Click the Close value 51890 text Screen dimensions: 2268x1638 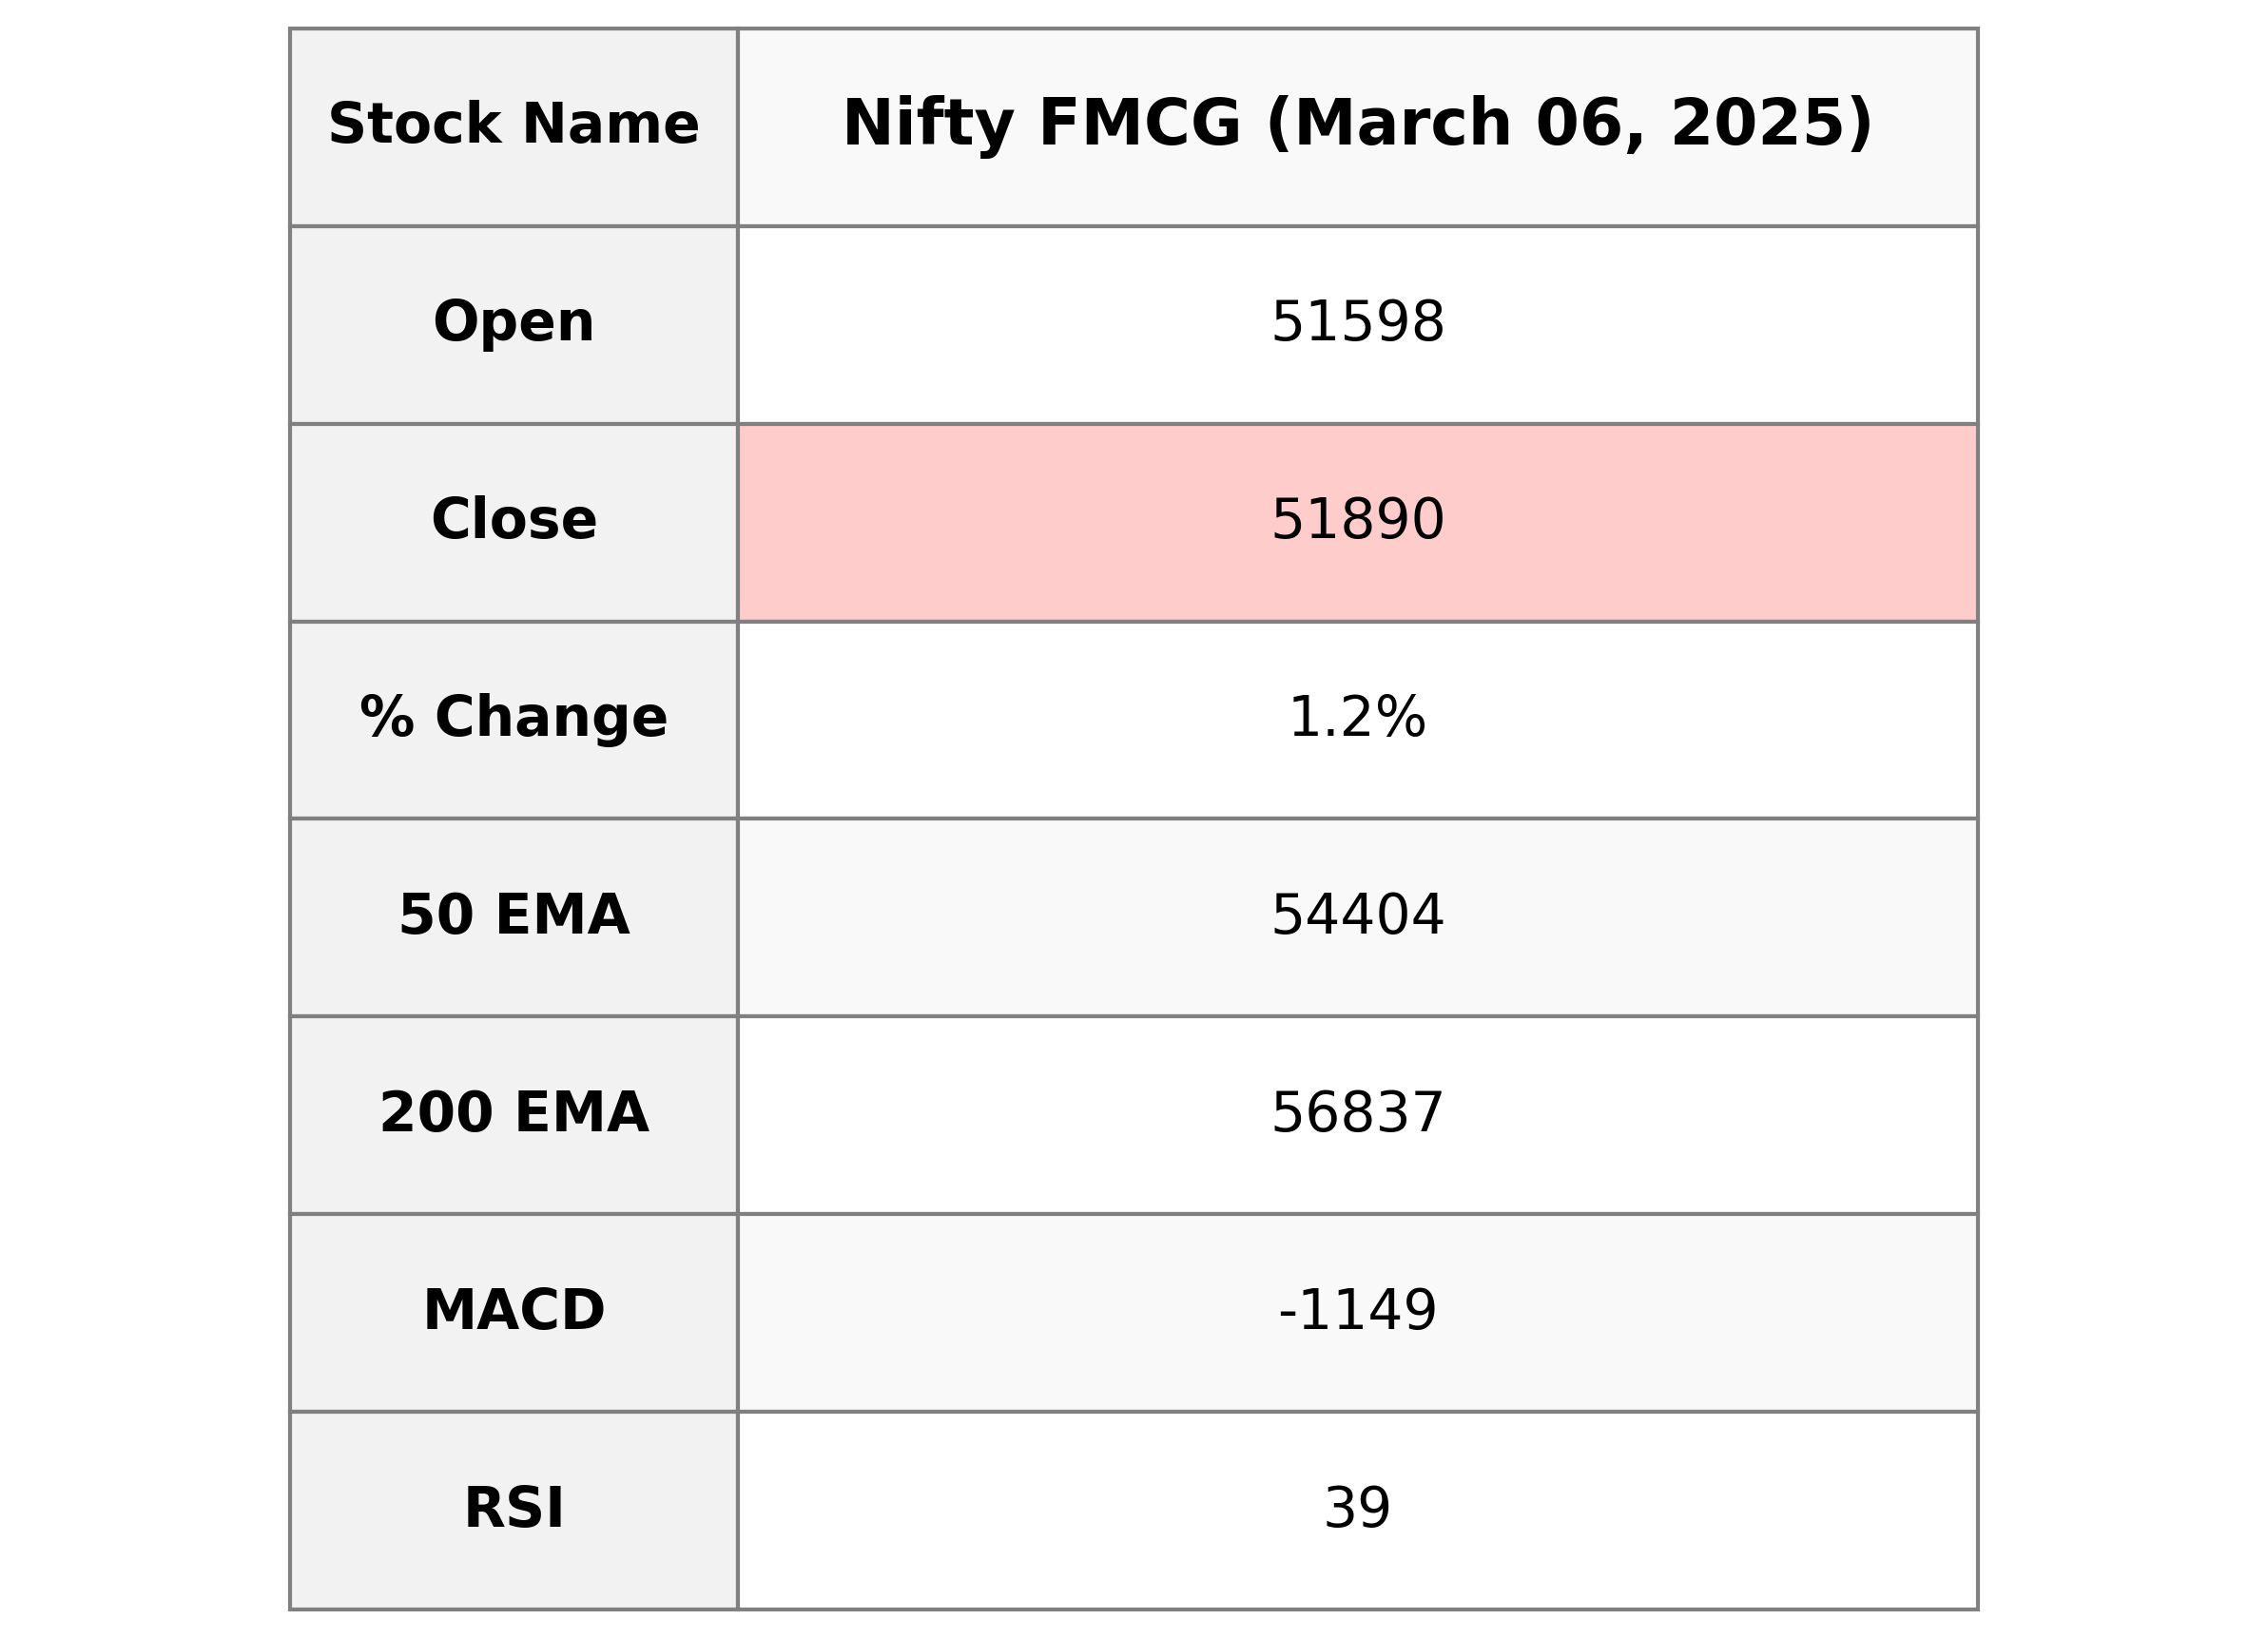(1356, 521)
